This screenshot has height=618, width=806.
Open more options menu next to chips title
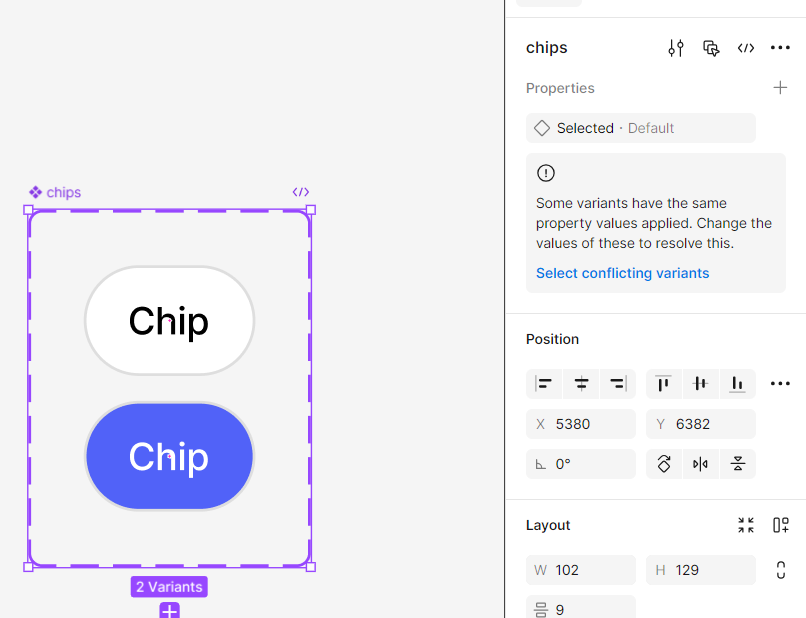(780, 48)
